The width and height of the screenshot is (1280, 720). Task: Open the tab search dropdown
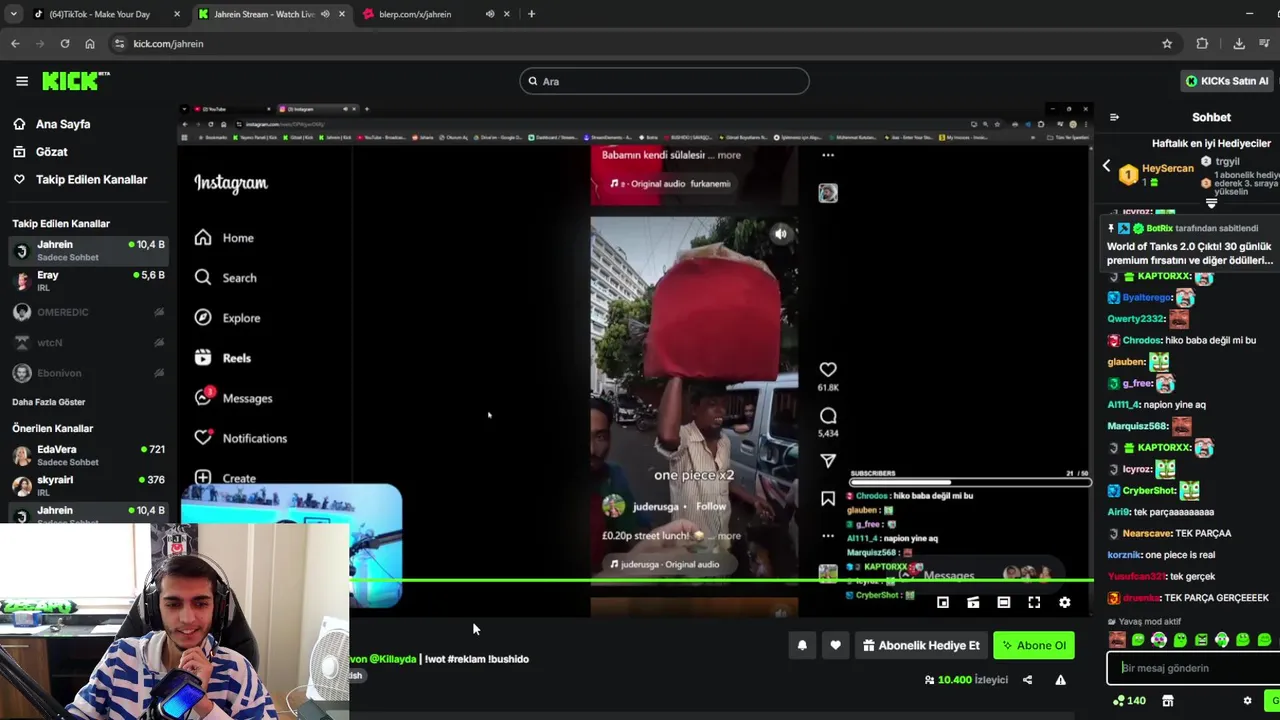(x=13, y=14)
